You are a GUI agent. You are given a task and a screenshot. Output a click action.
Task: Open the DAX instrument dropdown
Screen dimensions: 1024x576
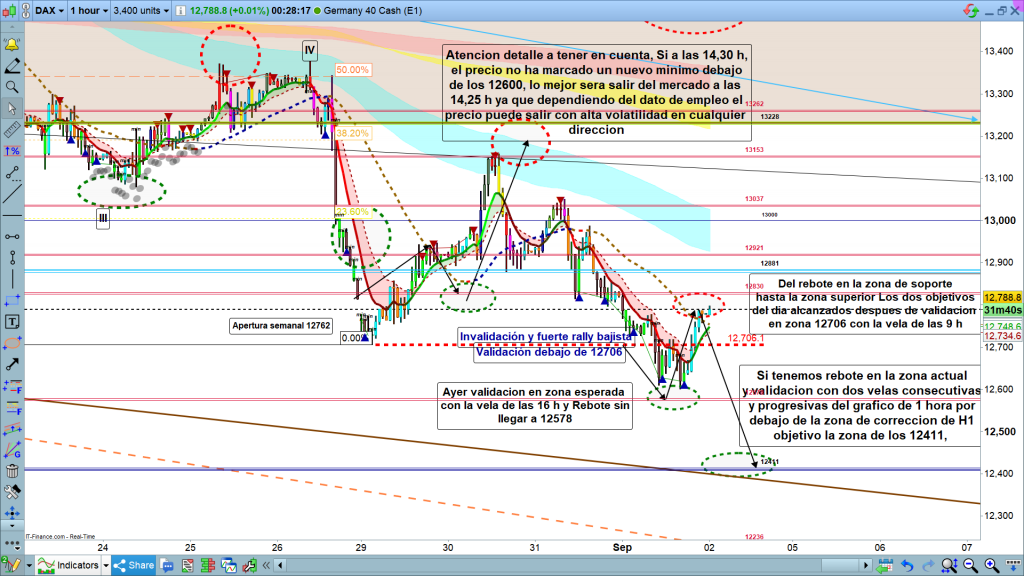pyautogui.click(x=50, y=9)
